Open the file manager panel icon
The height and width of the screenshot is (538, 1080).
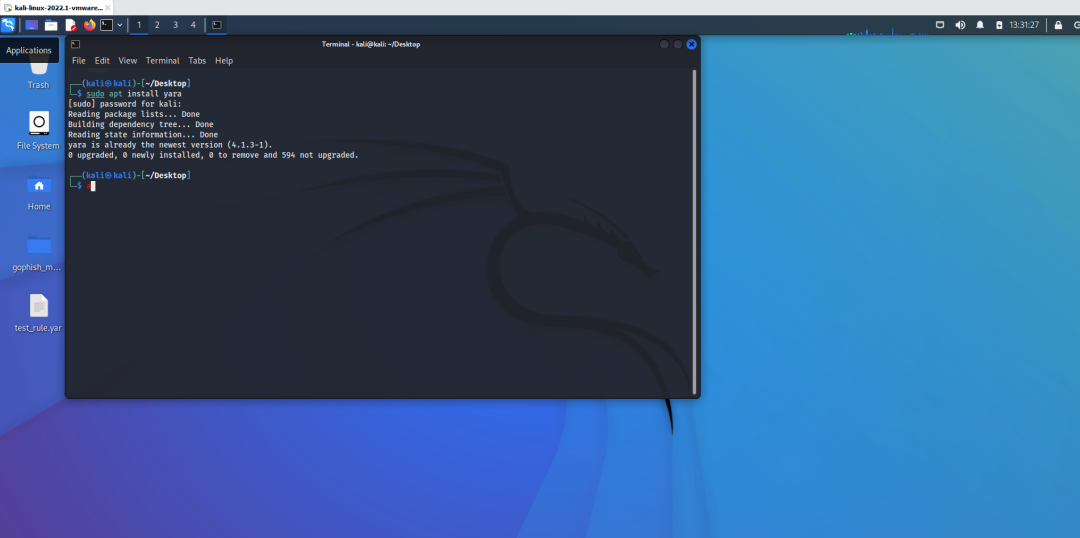(x=51, y=25)
